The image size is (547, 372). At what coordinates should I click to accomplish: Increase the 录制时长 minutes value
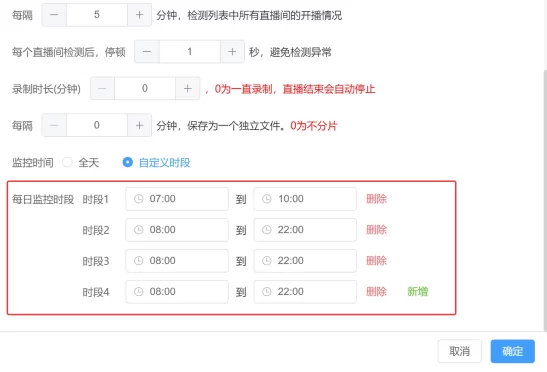[x=188, y=89]
